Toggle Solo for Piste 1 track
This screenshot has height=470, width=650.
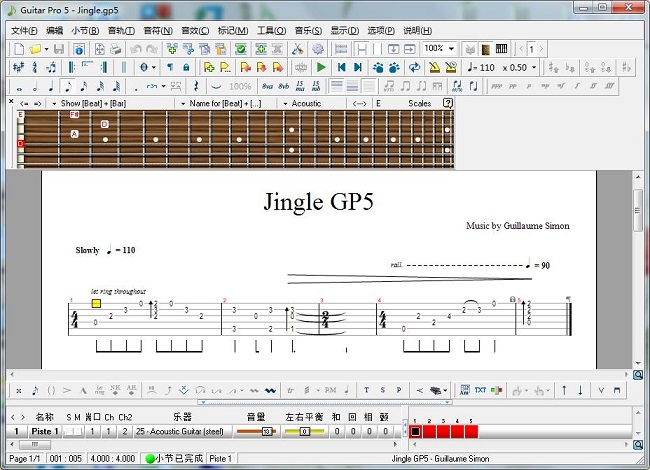coord(69,431)
